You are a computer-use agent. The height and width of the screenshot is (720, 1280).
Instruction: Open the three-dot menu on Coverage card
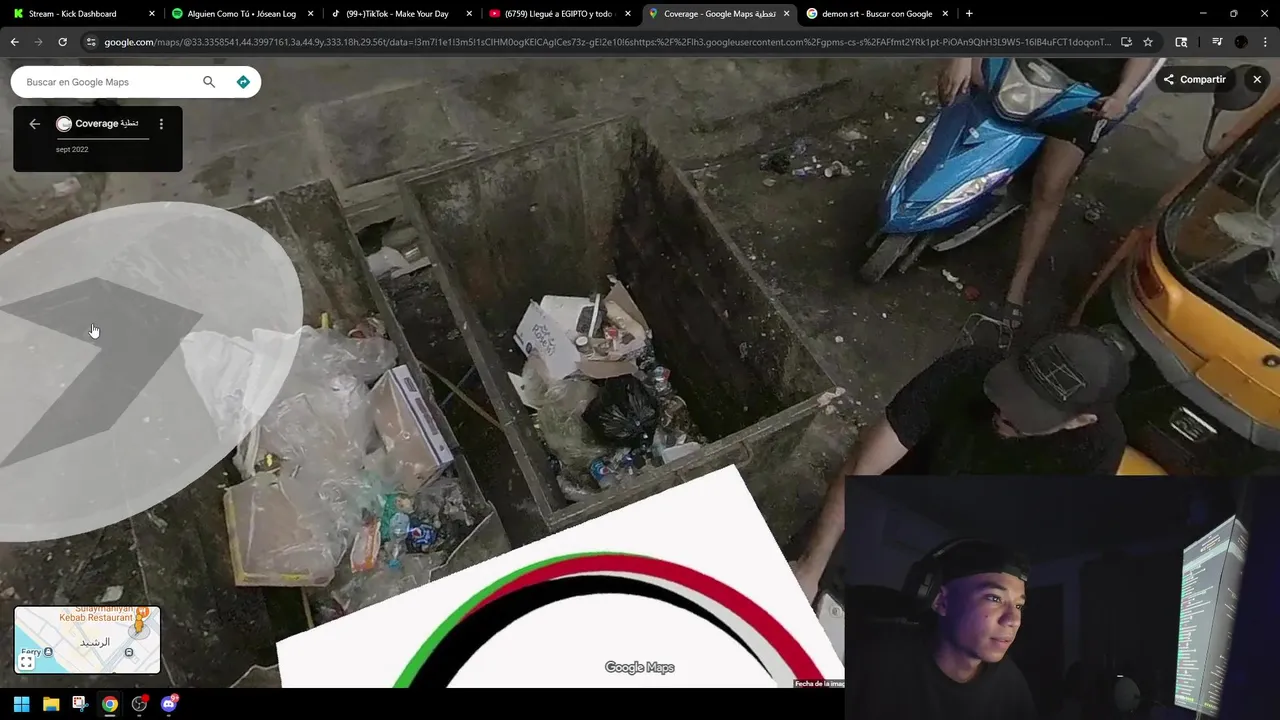[x=161, y=124]
